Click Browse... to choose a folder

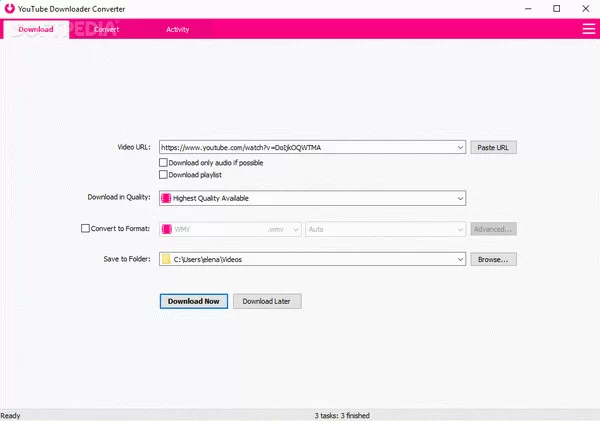pos(493,259)
